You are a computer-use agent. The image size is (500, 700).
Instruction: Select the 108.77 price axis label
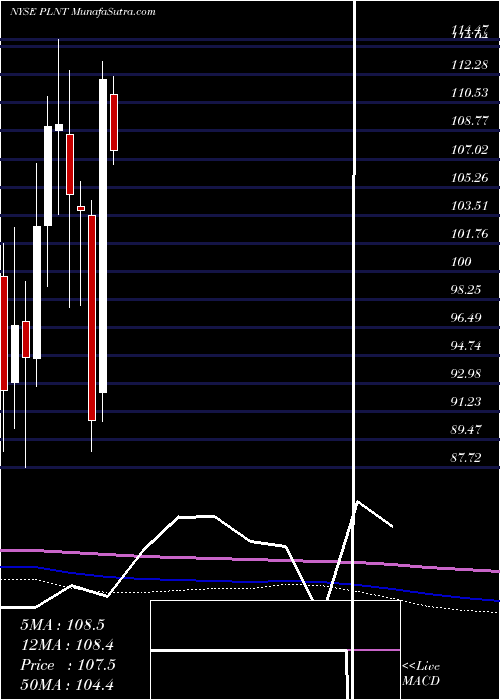click(469, 121)
